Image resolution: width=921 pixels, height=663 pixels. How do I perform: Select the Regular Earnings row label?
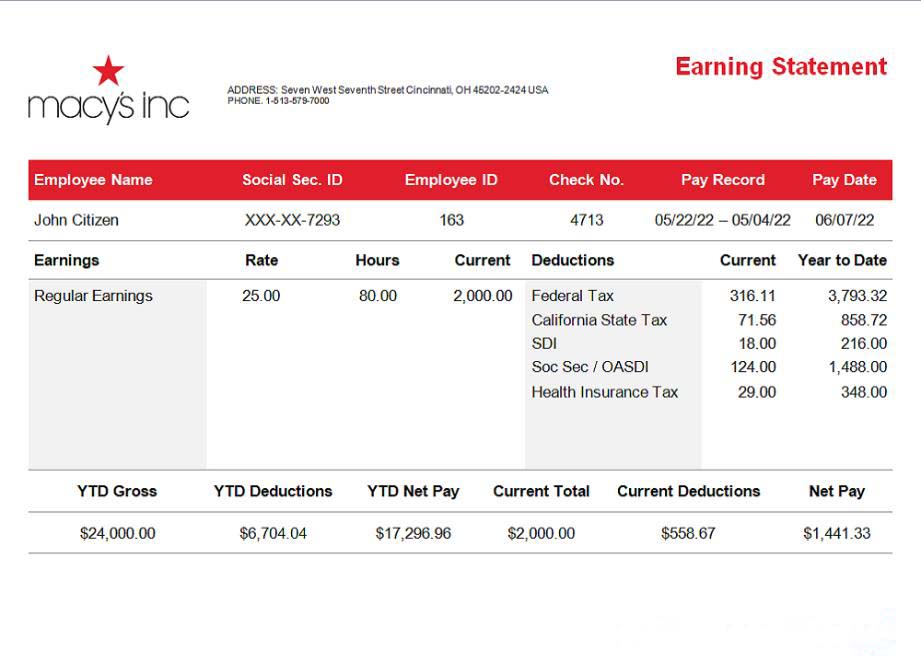(93, 296)
